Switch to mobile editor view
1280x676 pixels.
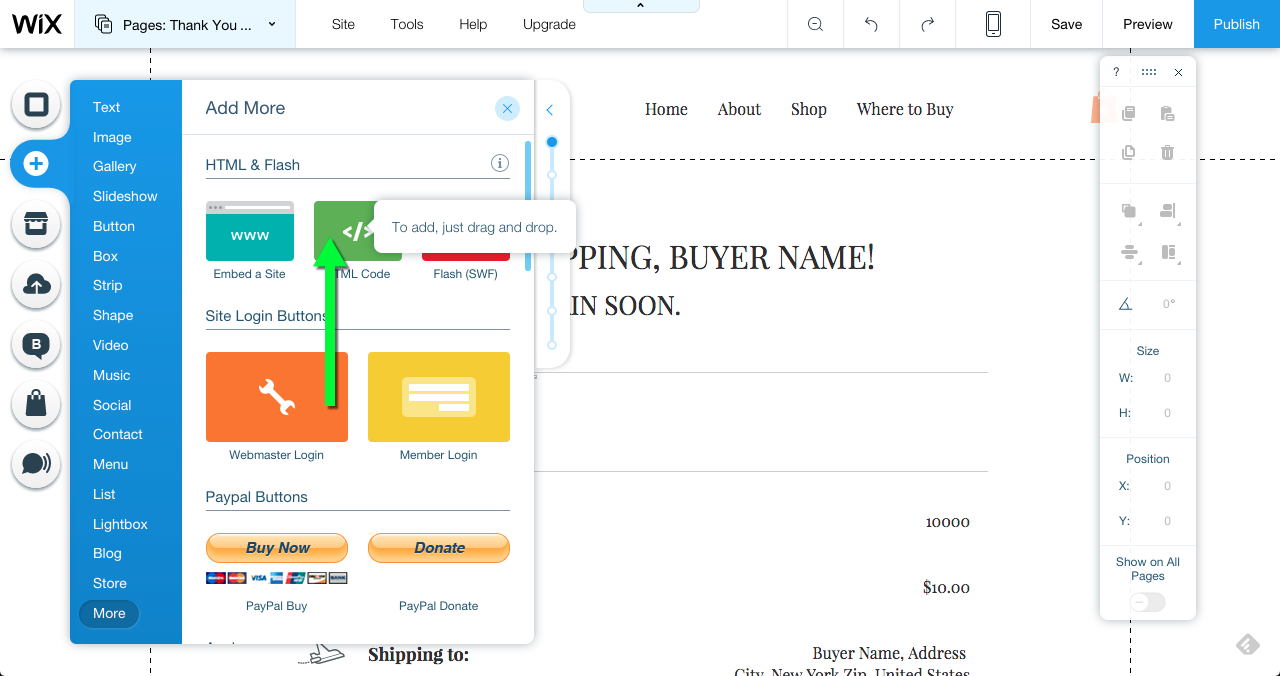[993, 24]
